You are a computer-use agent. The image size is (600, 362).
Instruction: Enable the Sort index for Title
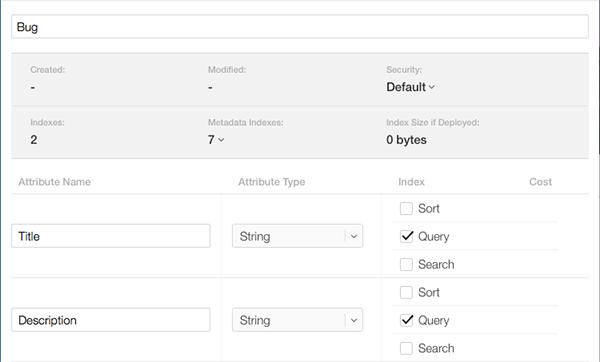(x=406, y=209)
